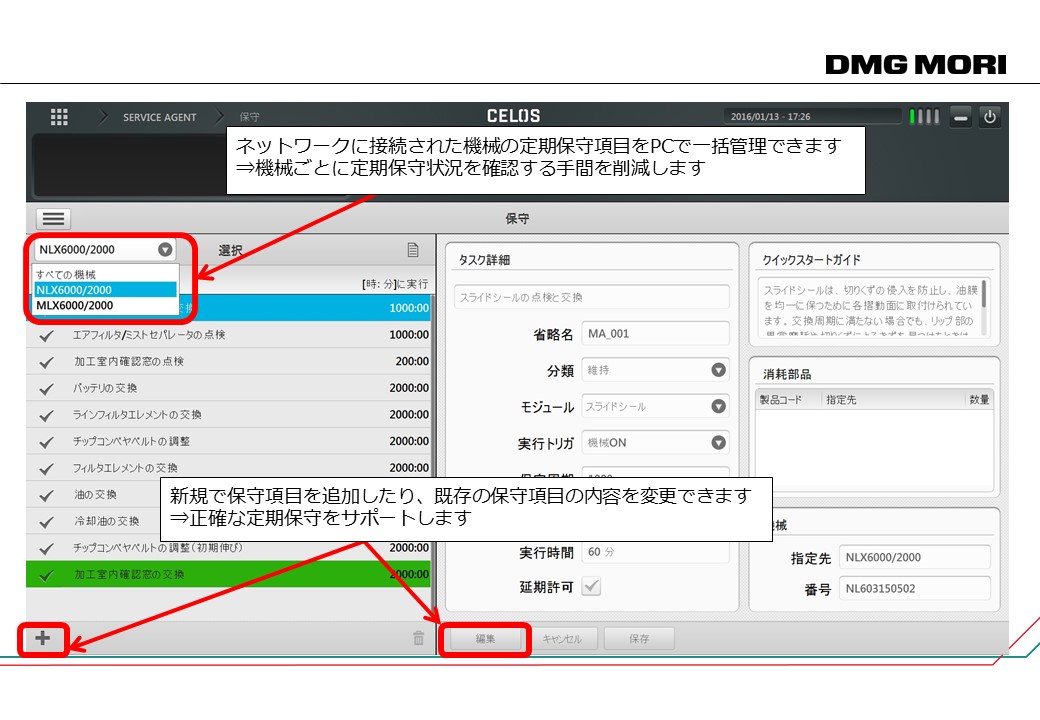The width and height of the screenshot is (1040, 720).
Task: Click check mark beside 加工室内確認窓の点検
Action: click(x=46, y=362)
